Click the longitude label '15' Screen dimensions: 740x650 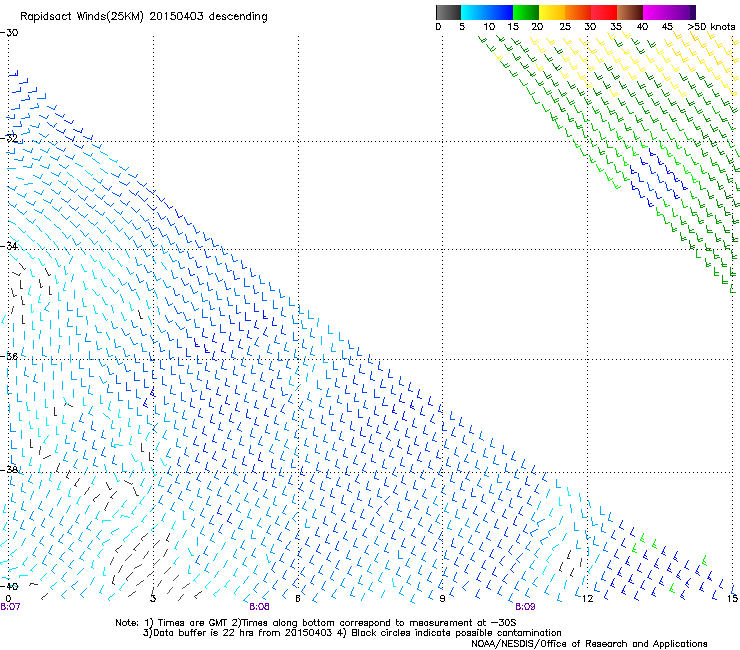click(732, 598)
